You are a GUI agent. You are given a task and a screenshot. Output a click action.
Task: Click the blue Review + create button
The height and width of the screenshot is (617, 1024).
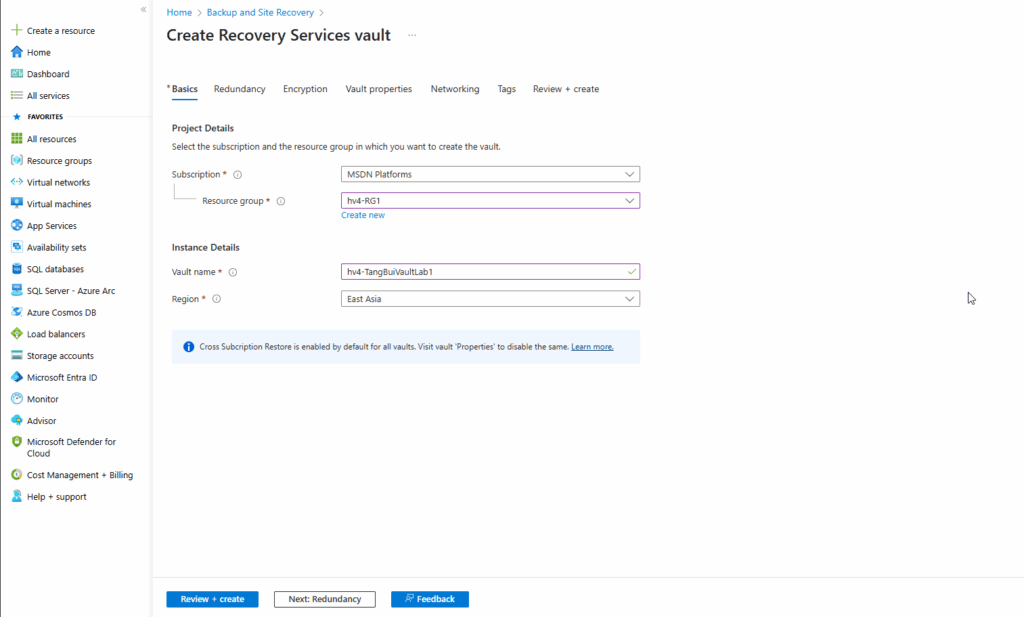click(212, 599)
